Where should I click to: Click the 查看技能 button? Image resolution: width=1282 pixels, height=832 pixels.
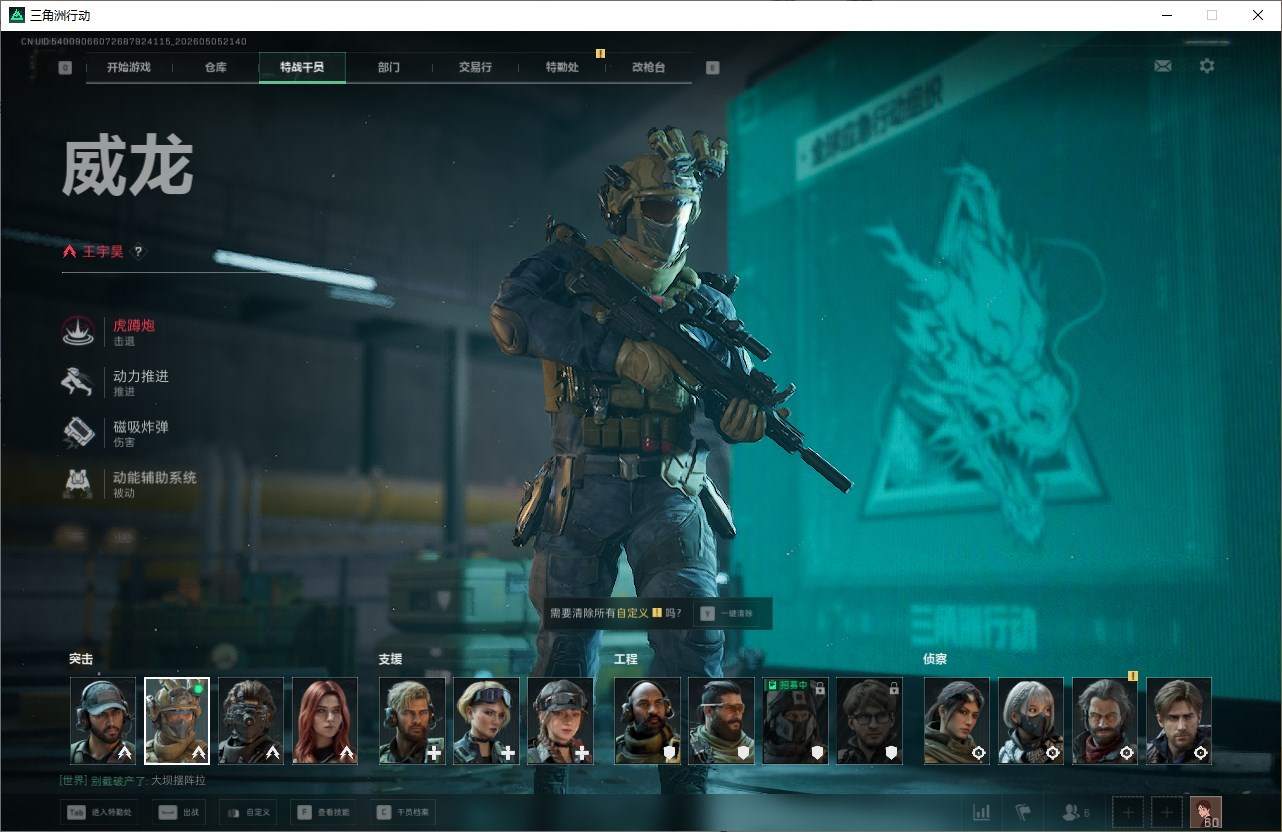pyautogui.click(x=323, y=813)
